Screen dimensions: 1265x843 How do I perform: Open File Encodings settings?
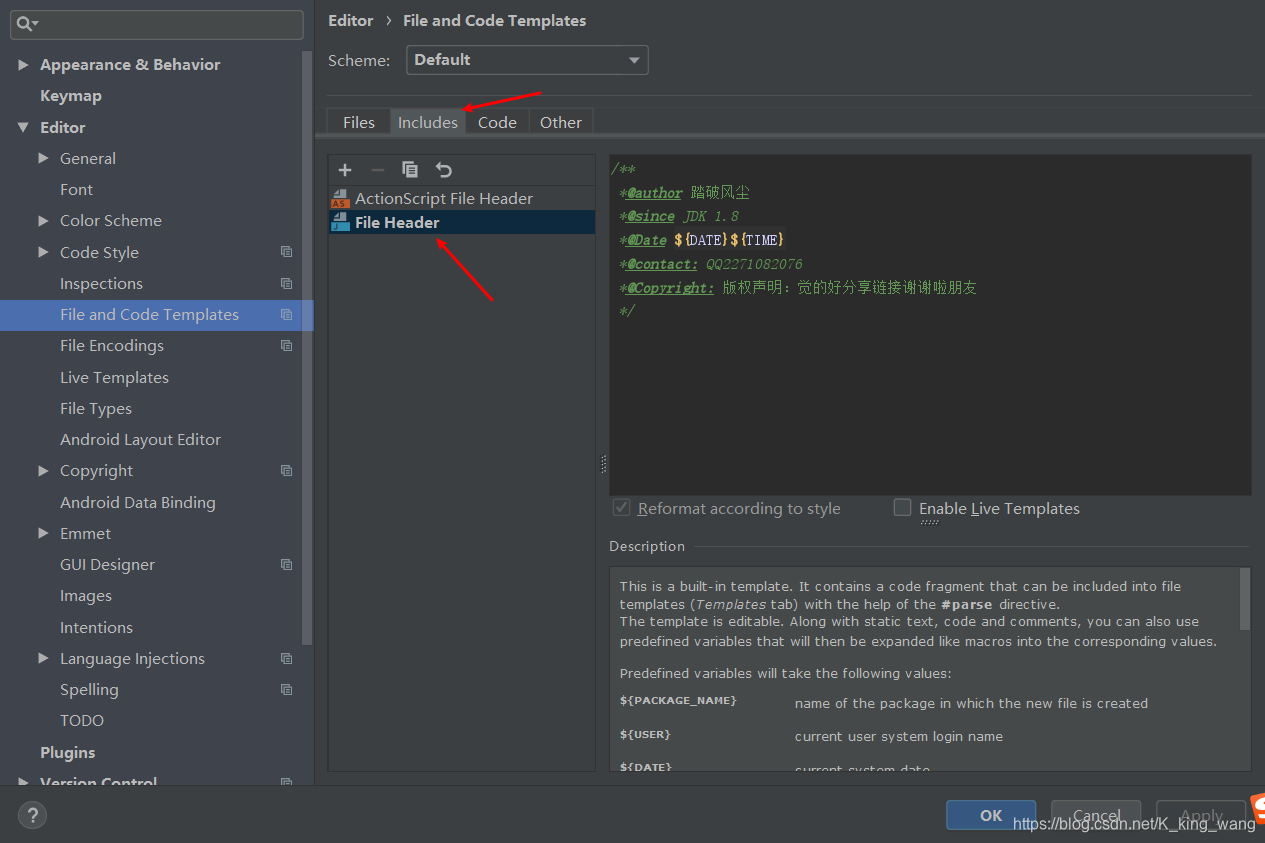tap(112, 345)
